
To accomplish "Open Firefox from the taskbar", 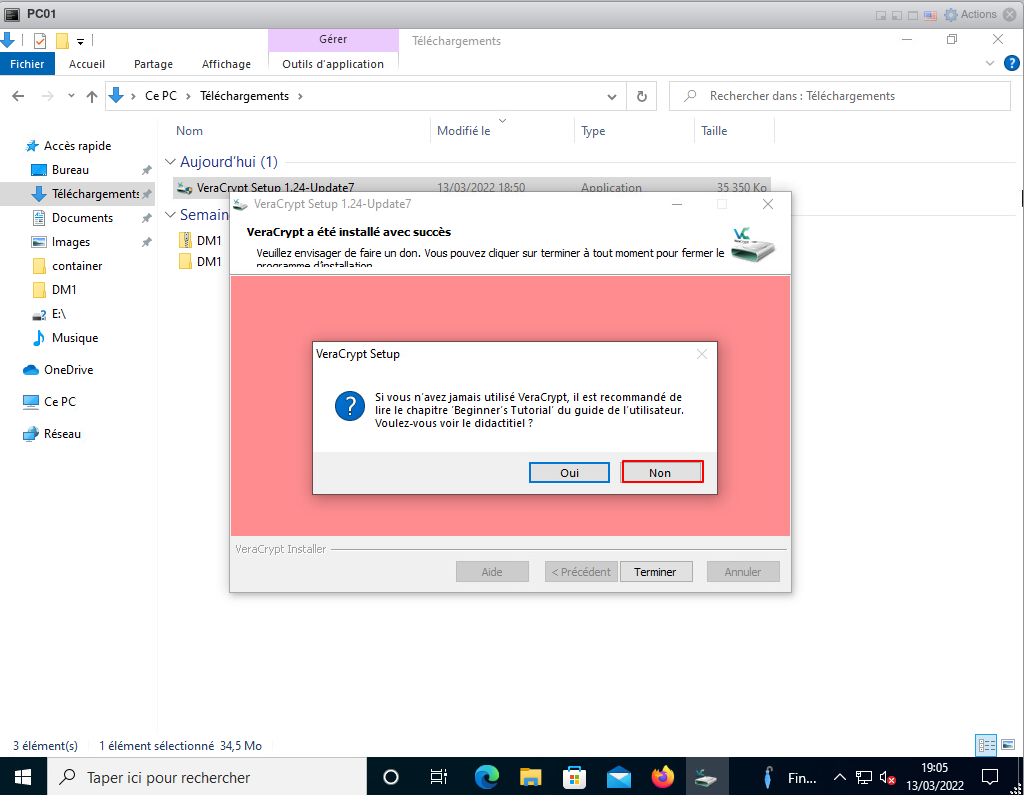I will (662, 777).
